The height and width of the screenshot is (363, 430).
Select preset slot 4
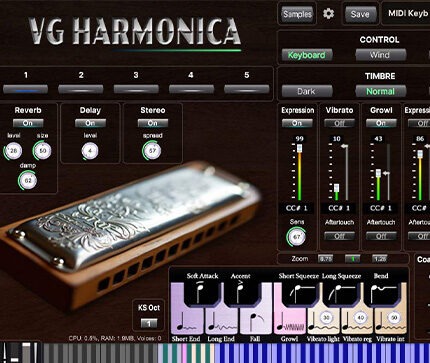[x=191, y=89]
